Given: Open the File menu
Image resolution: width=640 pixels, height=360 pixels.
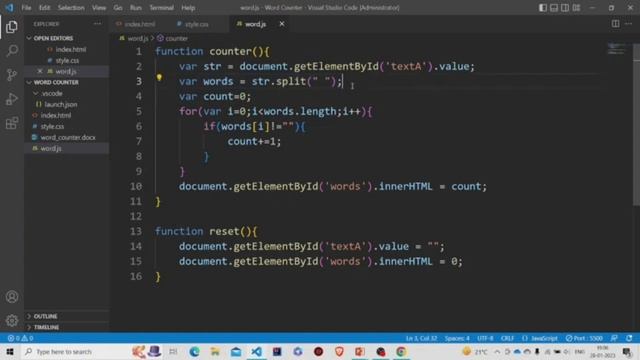Looking at the screenshot, I should pos(26,8).
